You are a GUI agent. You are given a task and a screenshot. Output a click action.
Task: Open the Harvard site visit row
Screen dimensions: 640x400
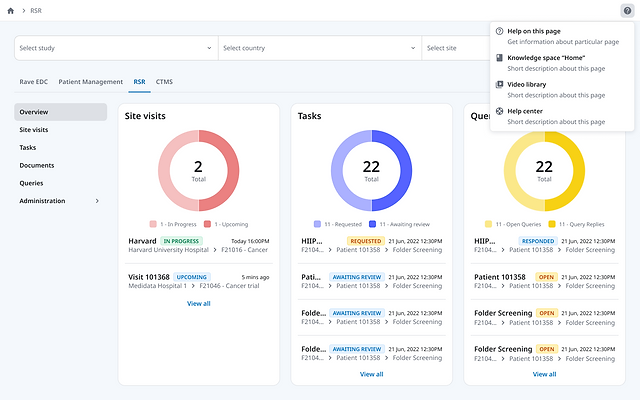199,245
